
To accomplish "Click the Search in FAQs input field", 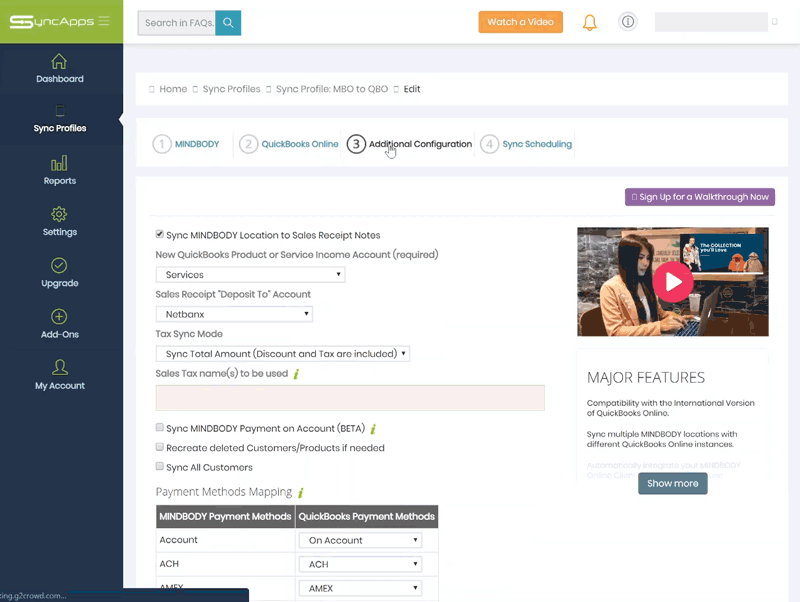I will [x=177, y=23].
